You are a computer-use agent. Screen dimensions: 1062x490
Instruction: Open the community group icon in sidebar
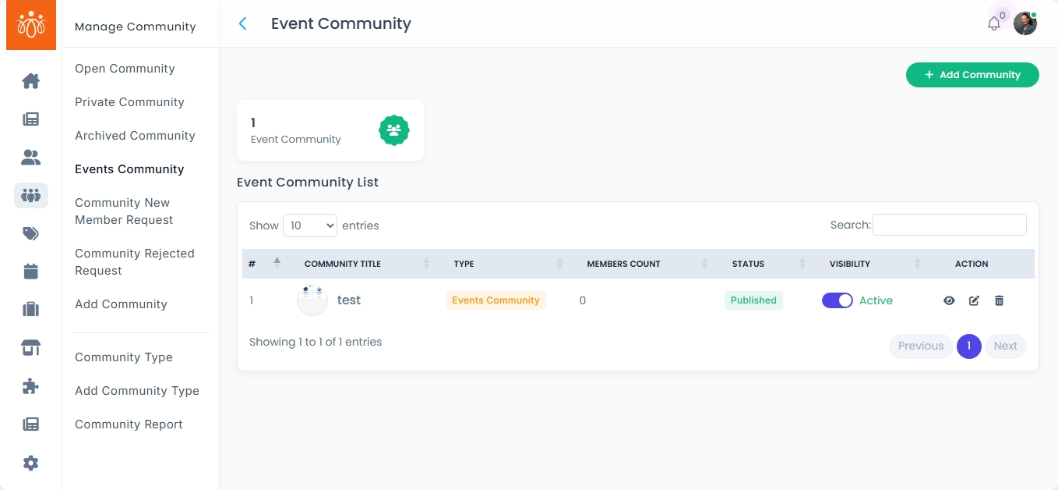click(x=31, y=195)
